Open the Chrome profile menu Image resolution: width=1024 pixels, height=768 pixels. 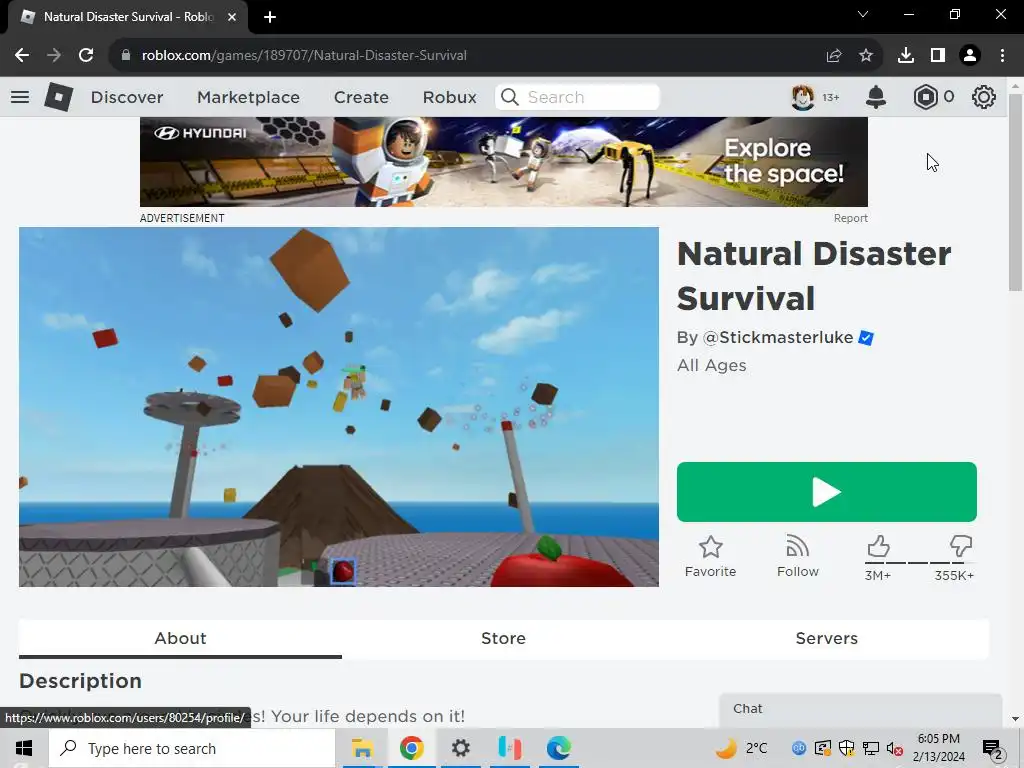pos(970,56)
